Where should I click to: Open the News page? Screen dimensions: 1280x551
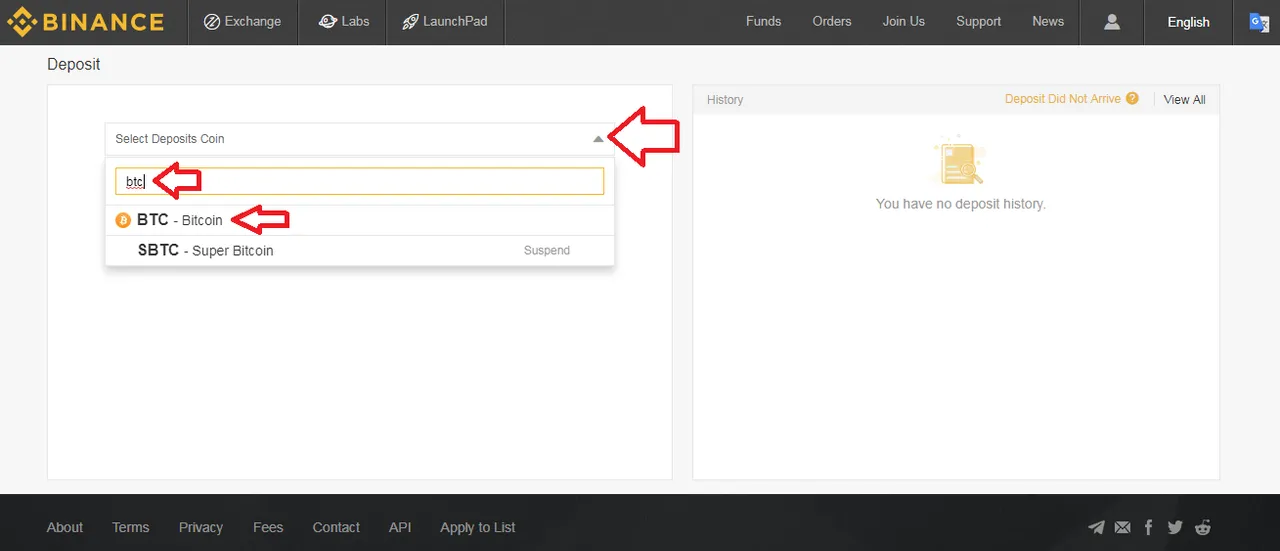click(1048, 21)
